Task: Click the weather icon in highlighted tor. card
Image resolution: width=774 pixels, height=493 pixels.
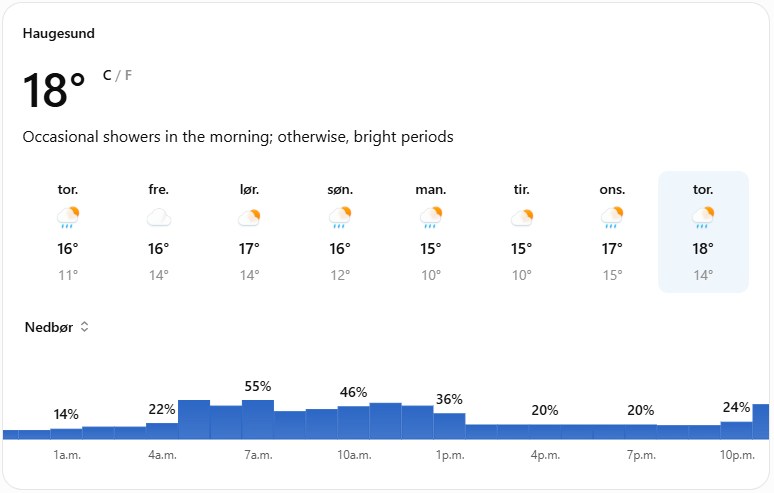Action: pyautogui.click(x=703, y=218)
